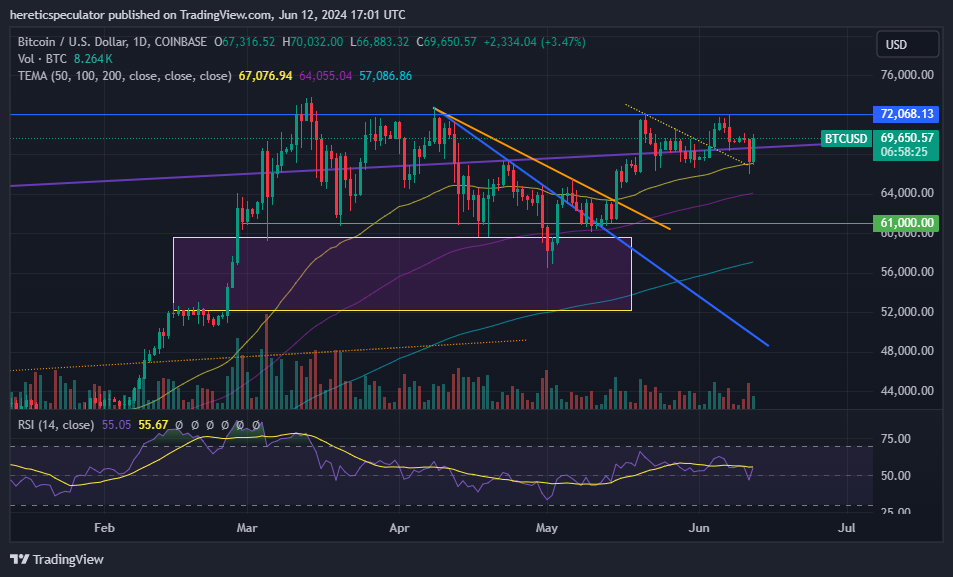The height and width of the screenshot is (577, 953).
Task: Click the Bitcoin / U.S. Dollar, 1D, COINBASE title
Action: 112,42
